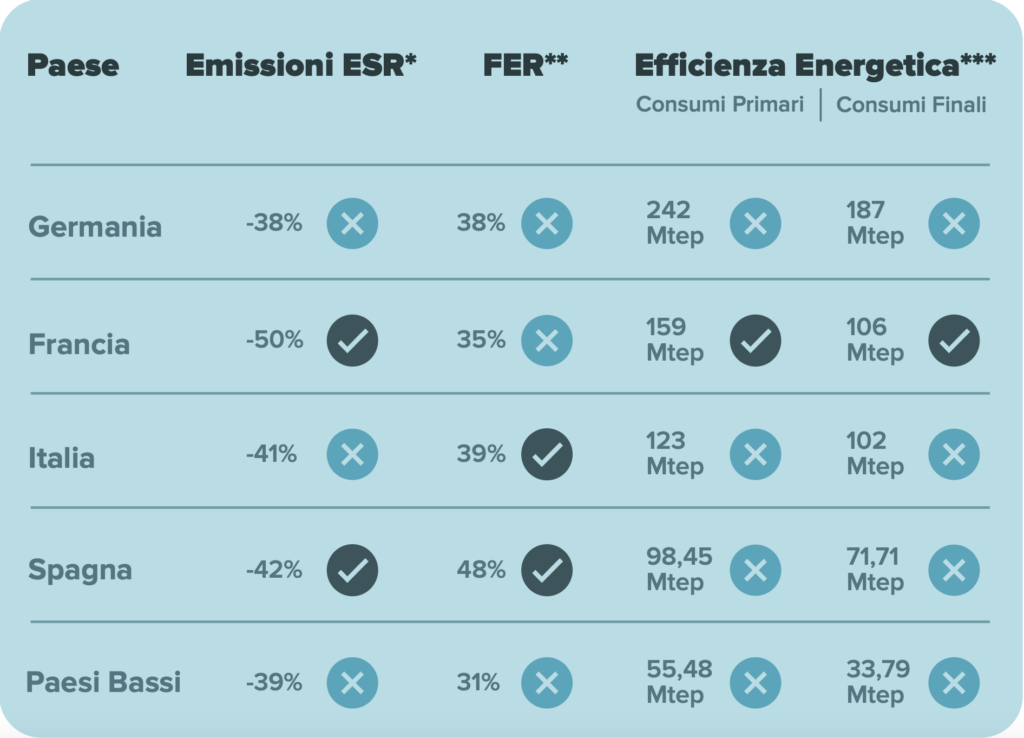The width and height of the screenshot is (1024, 738).
Task: Click the Paesi Bassi row label
Action: point(104,683)
